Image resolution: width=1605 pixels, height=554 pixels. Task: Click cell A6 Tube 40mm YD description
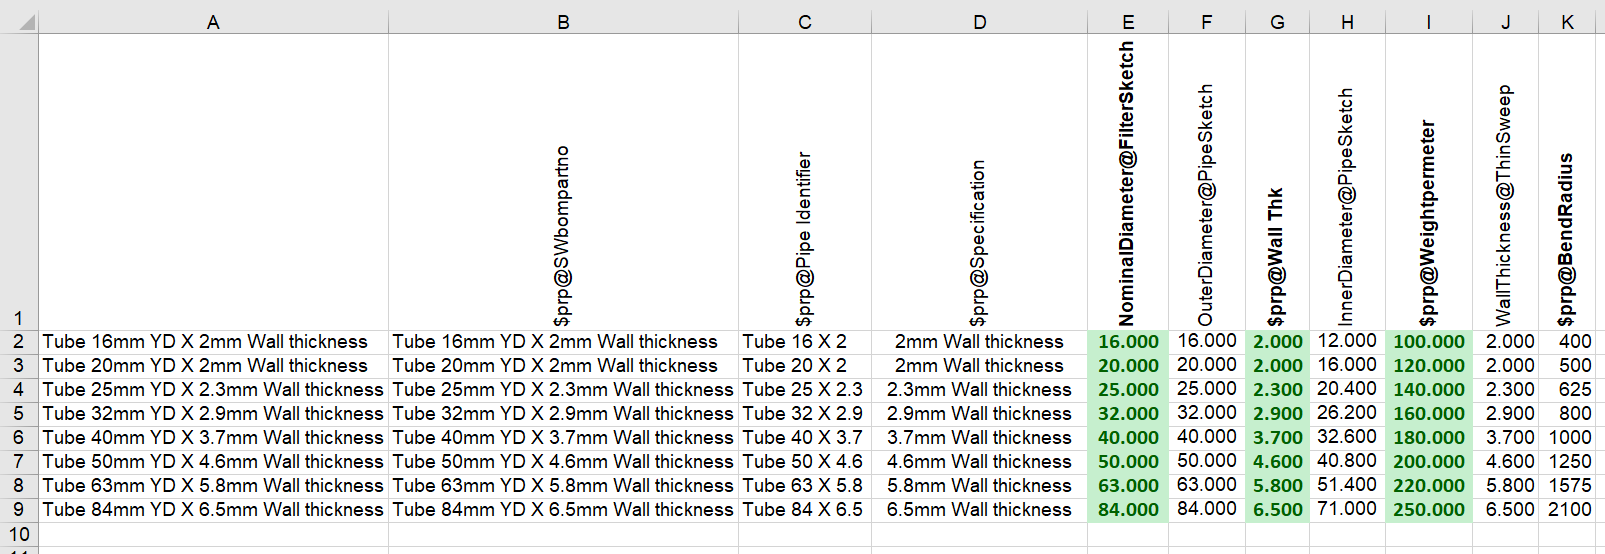[213, 437]
